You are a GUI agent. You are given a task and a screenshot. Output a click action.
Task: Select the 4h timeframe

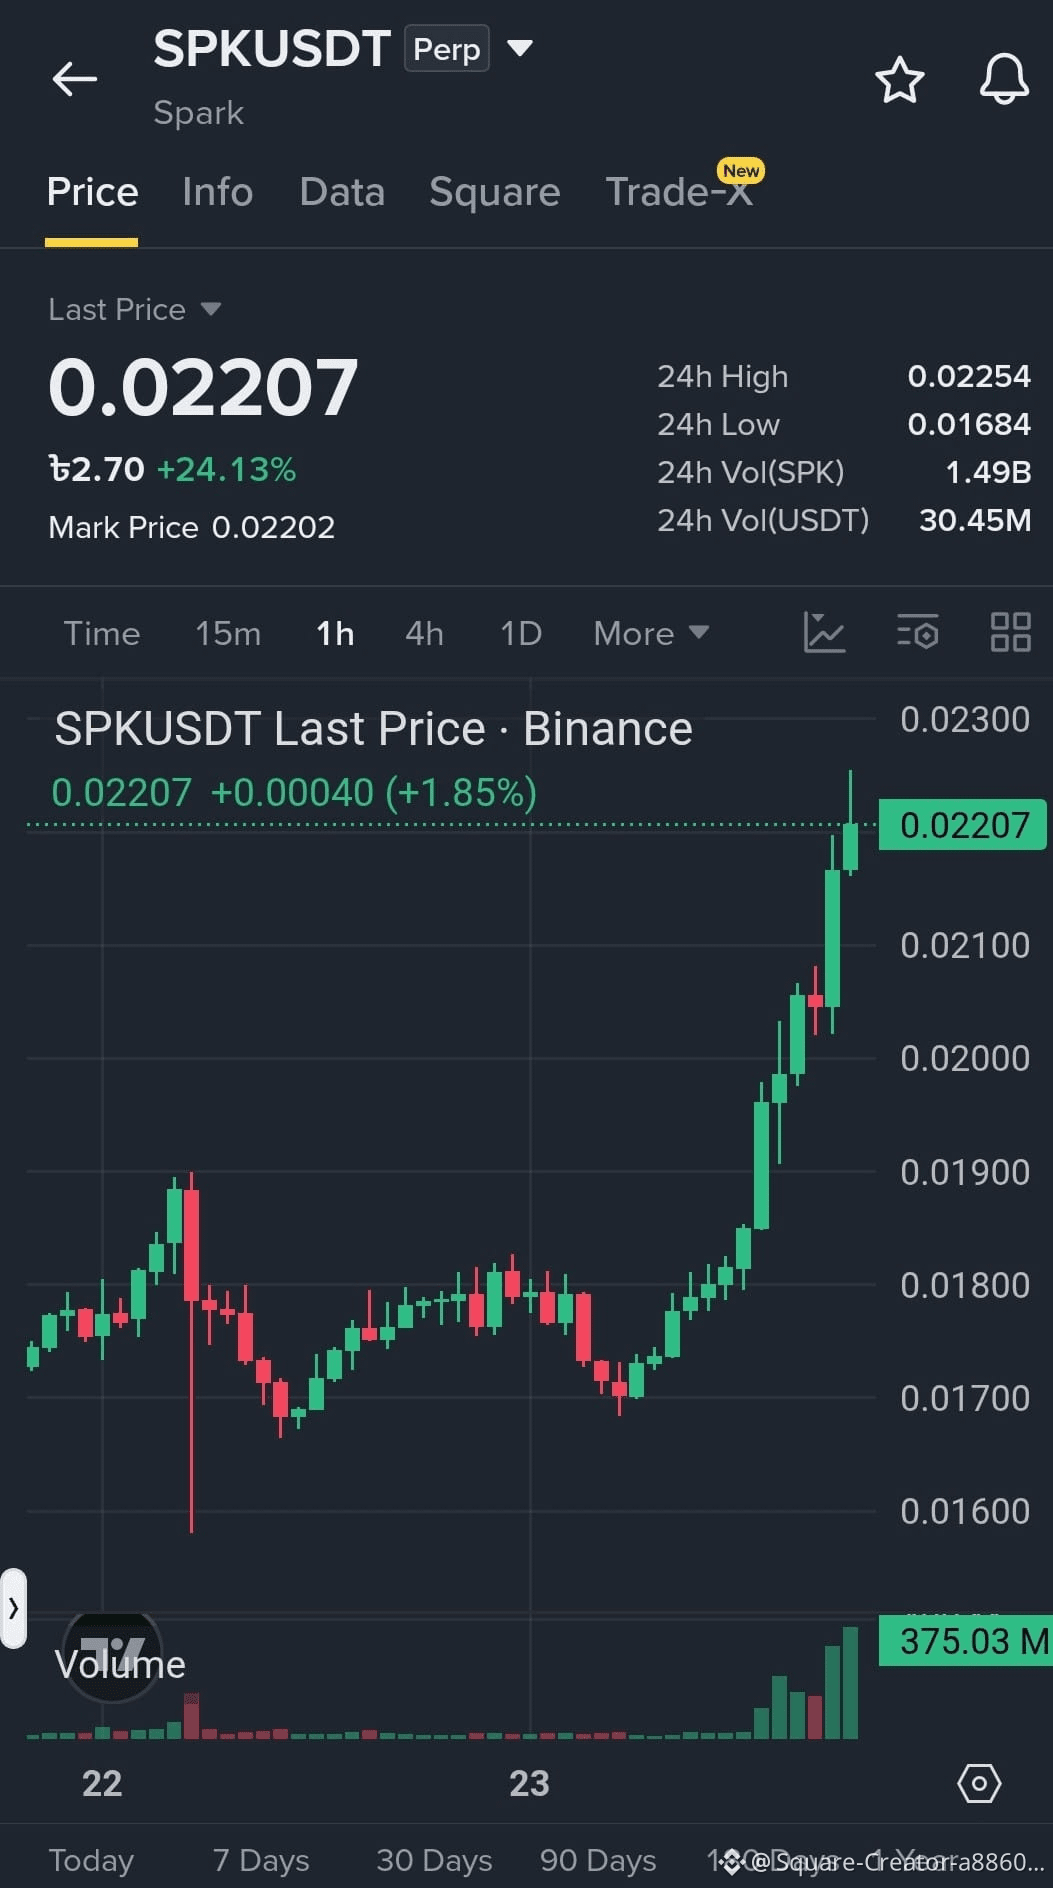pyautogui.click(x=424, y=633)
